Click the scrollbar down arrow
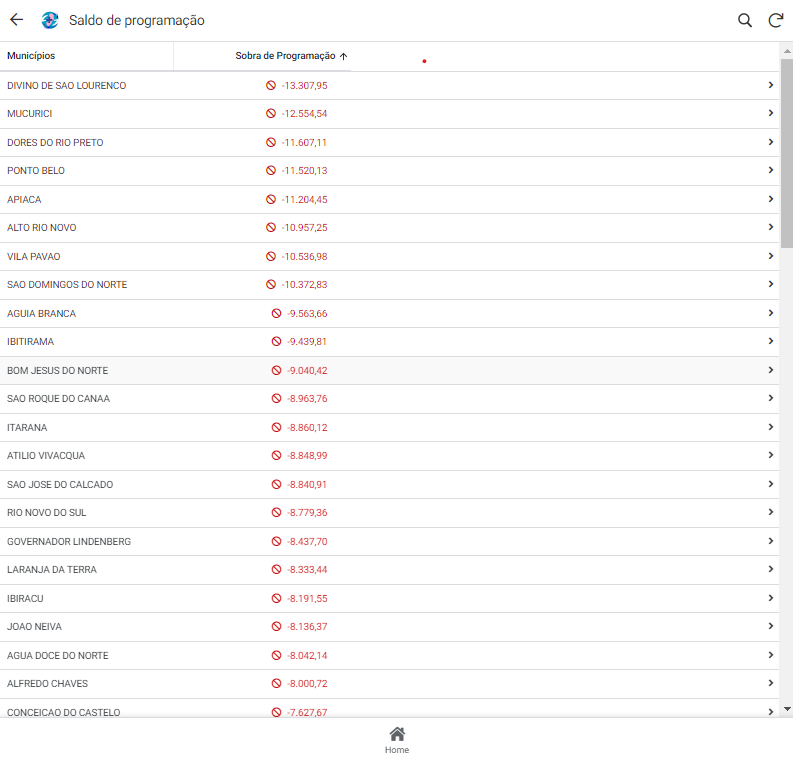 (x=786, y=708)
